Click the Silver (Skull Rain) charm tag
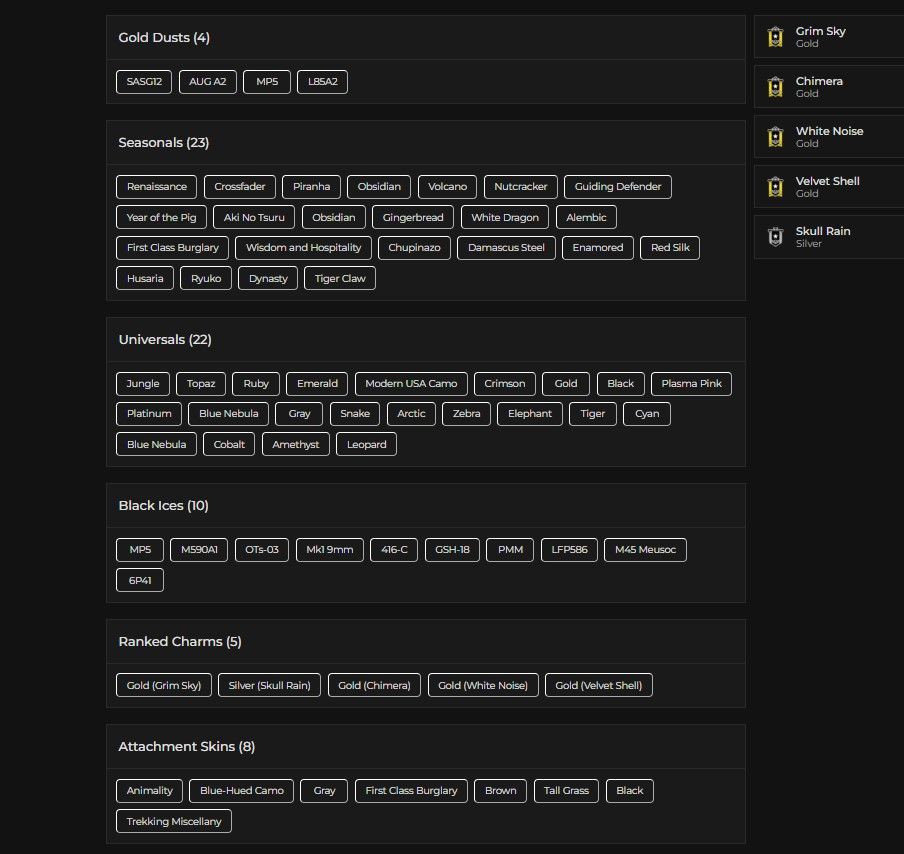The image size is (904, 854). [x=269, y=686]
